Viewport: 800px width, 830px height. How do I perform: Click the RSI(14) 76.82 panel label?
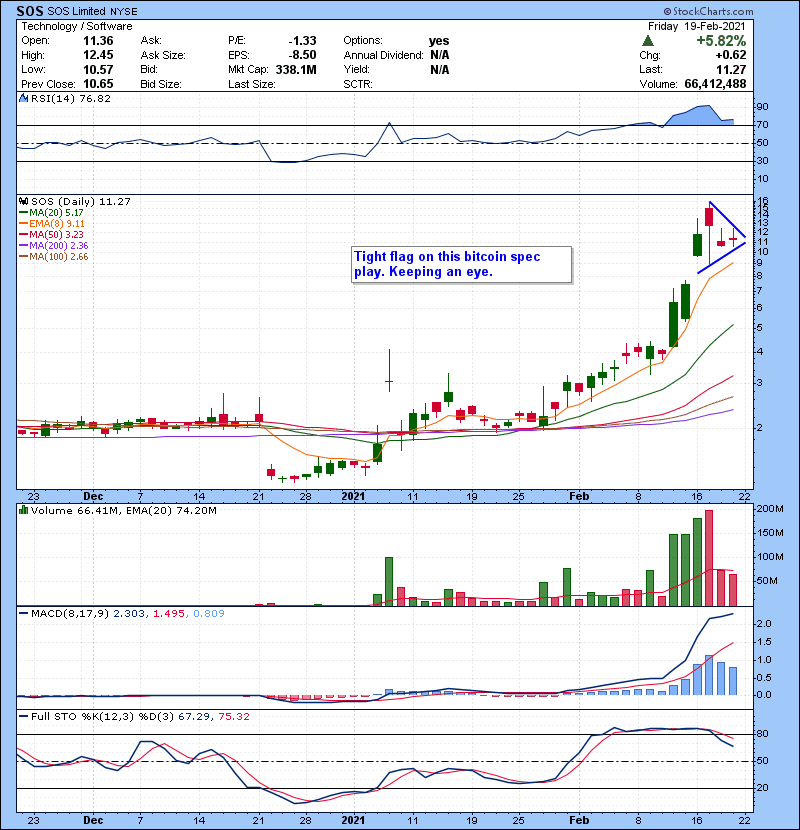pos(71,98)
